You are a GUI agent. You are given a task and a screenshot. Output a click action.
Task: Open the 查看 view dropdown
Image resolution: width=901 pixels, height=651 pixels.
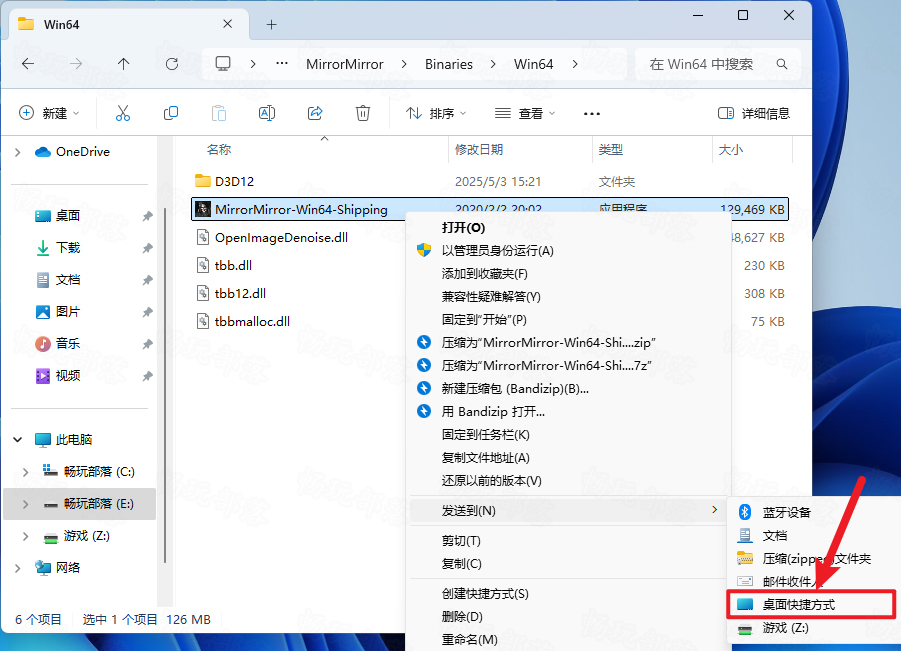525,113
